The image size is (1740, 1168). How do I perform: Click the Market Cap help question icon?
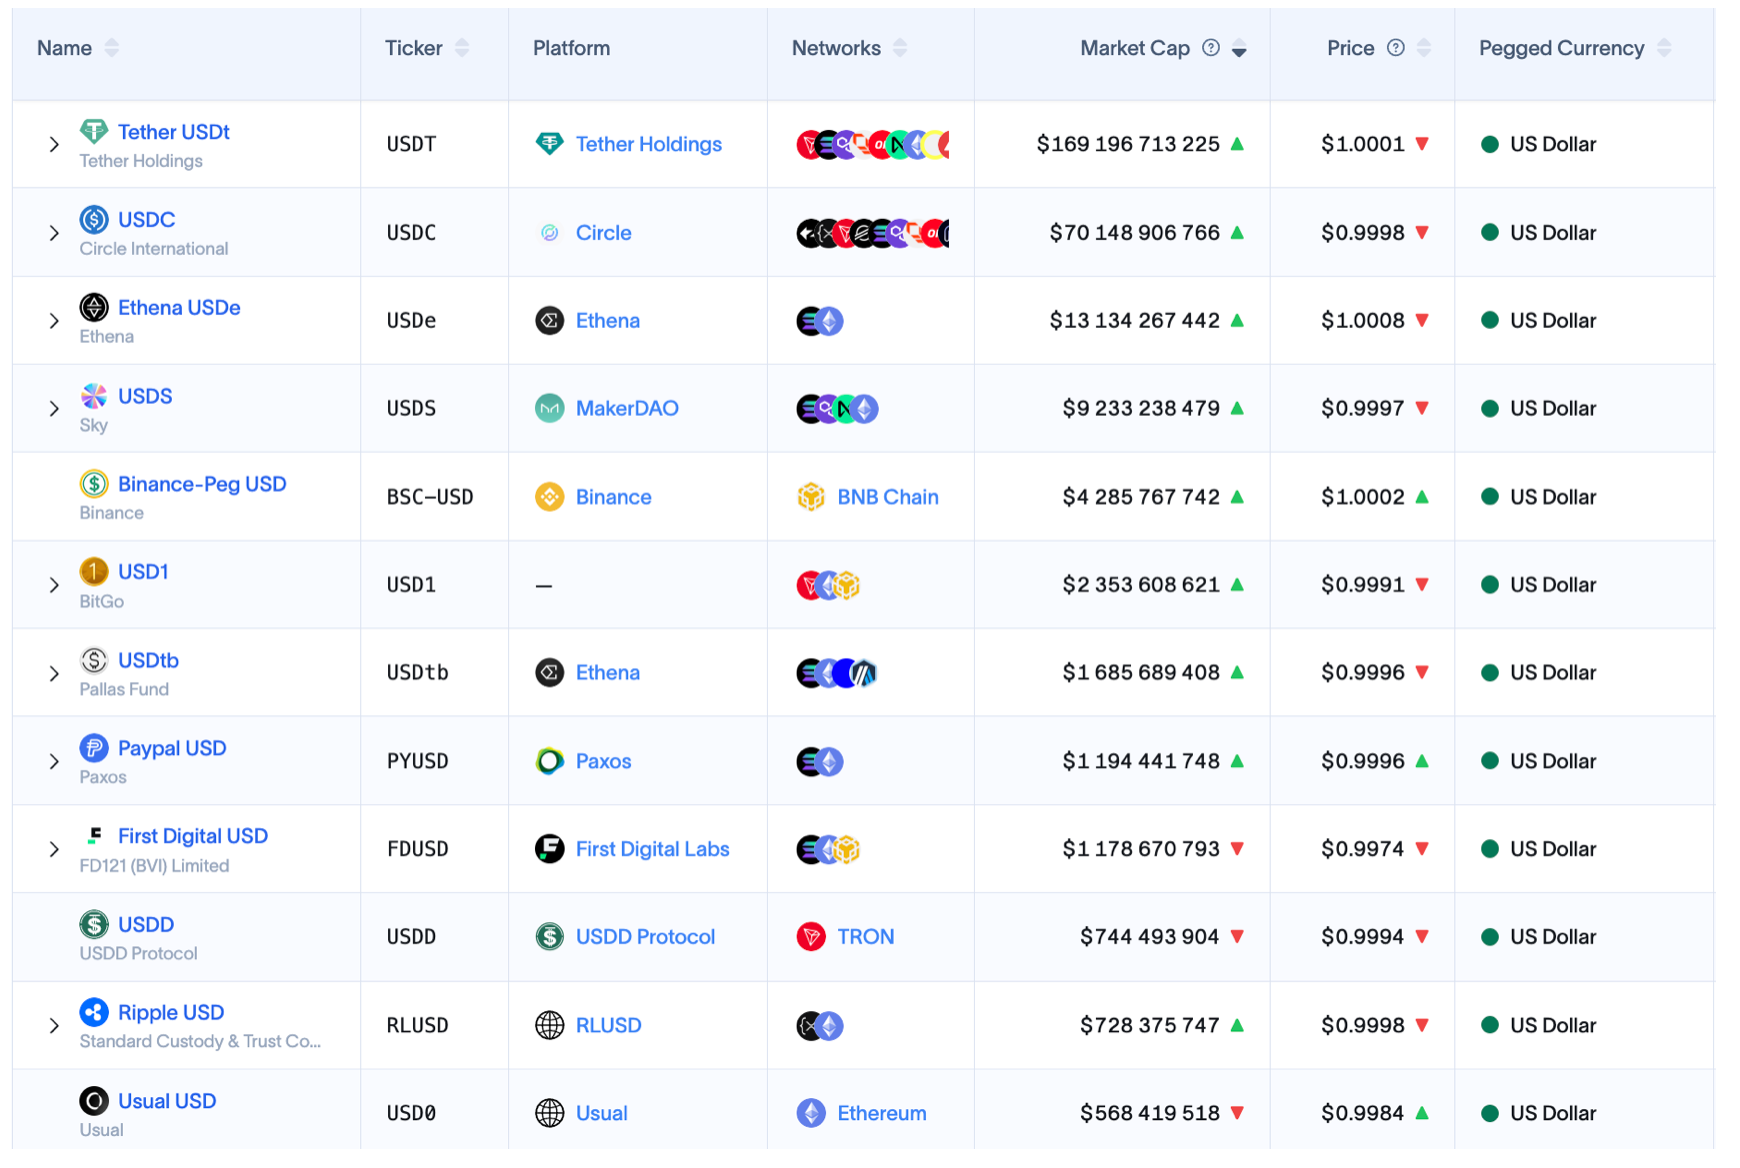coord(1211,48)
